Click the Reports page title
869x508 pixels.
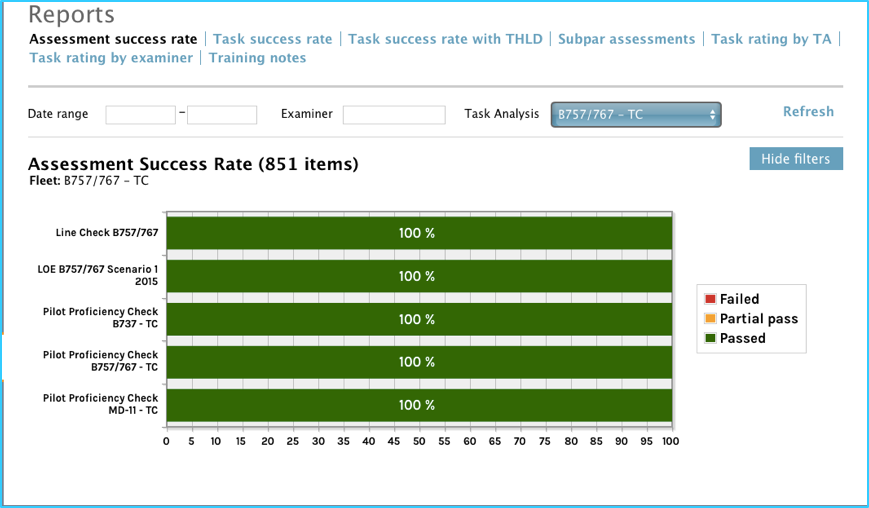pos(71,14)
